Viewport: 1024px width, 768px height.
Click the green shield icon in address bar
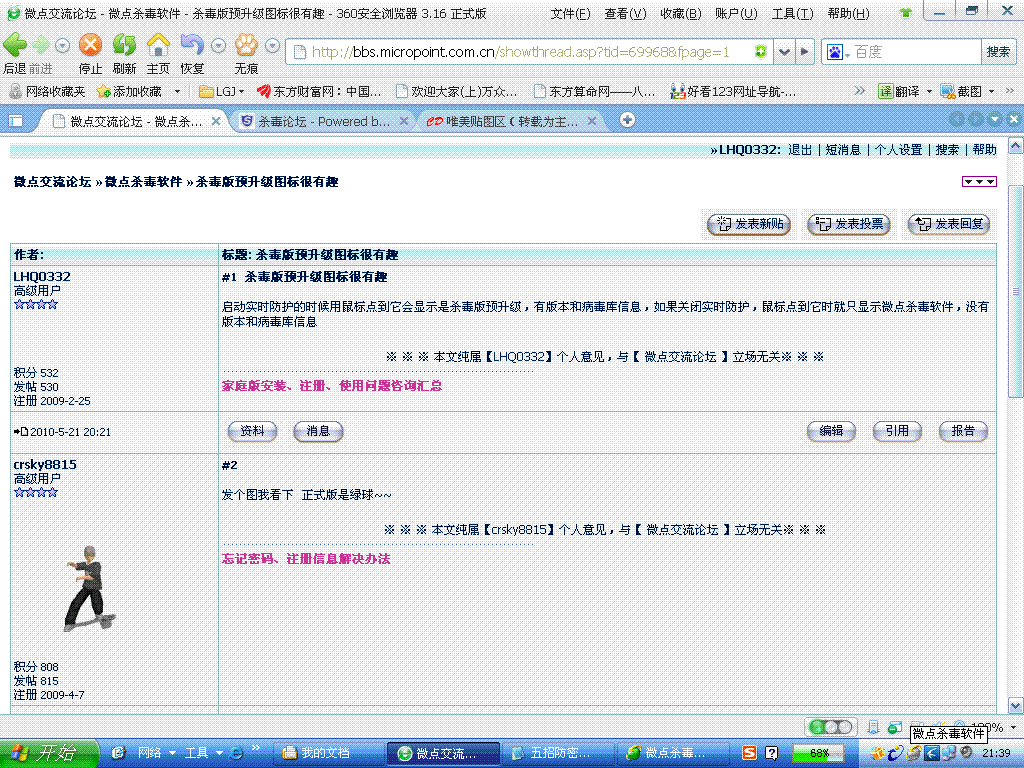[760, 52]
